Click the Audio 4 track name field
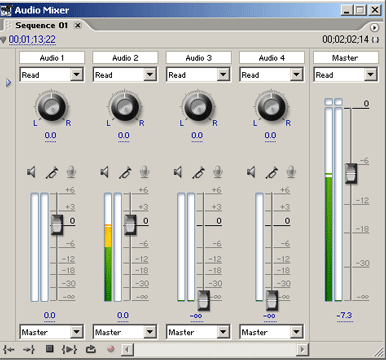 click(x=272, y=58)
